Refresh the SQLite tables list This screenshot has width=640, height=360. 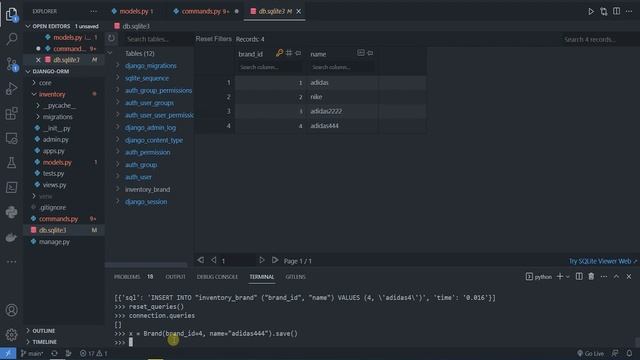[x=111, y=39]
